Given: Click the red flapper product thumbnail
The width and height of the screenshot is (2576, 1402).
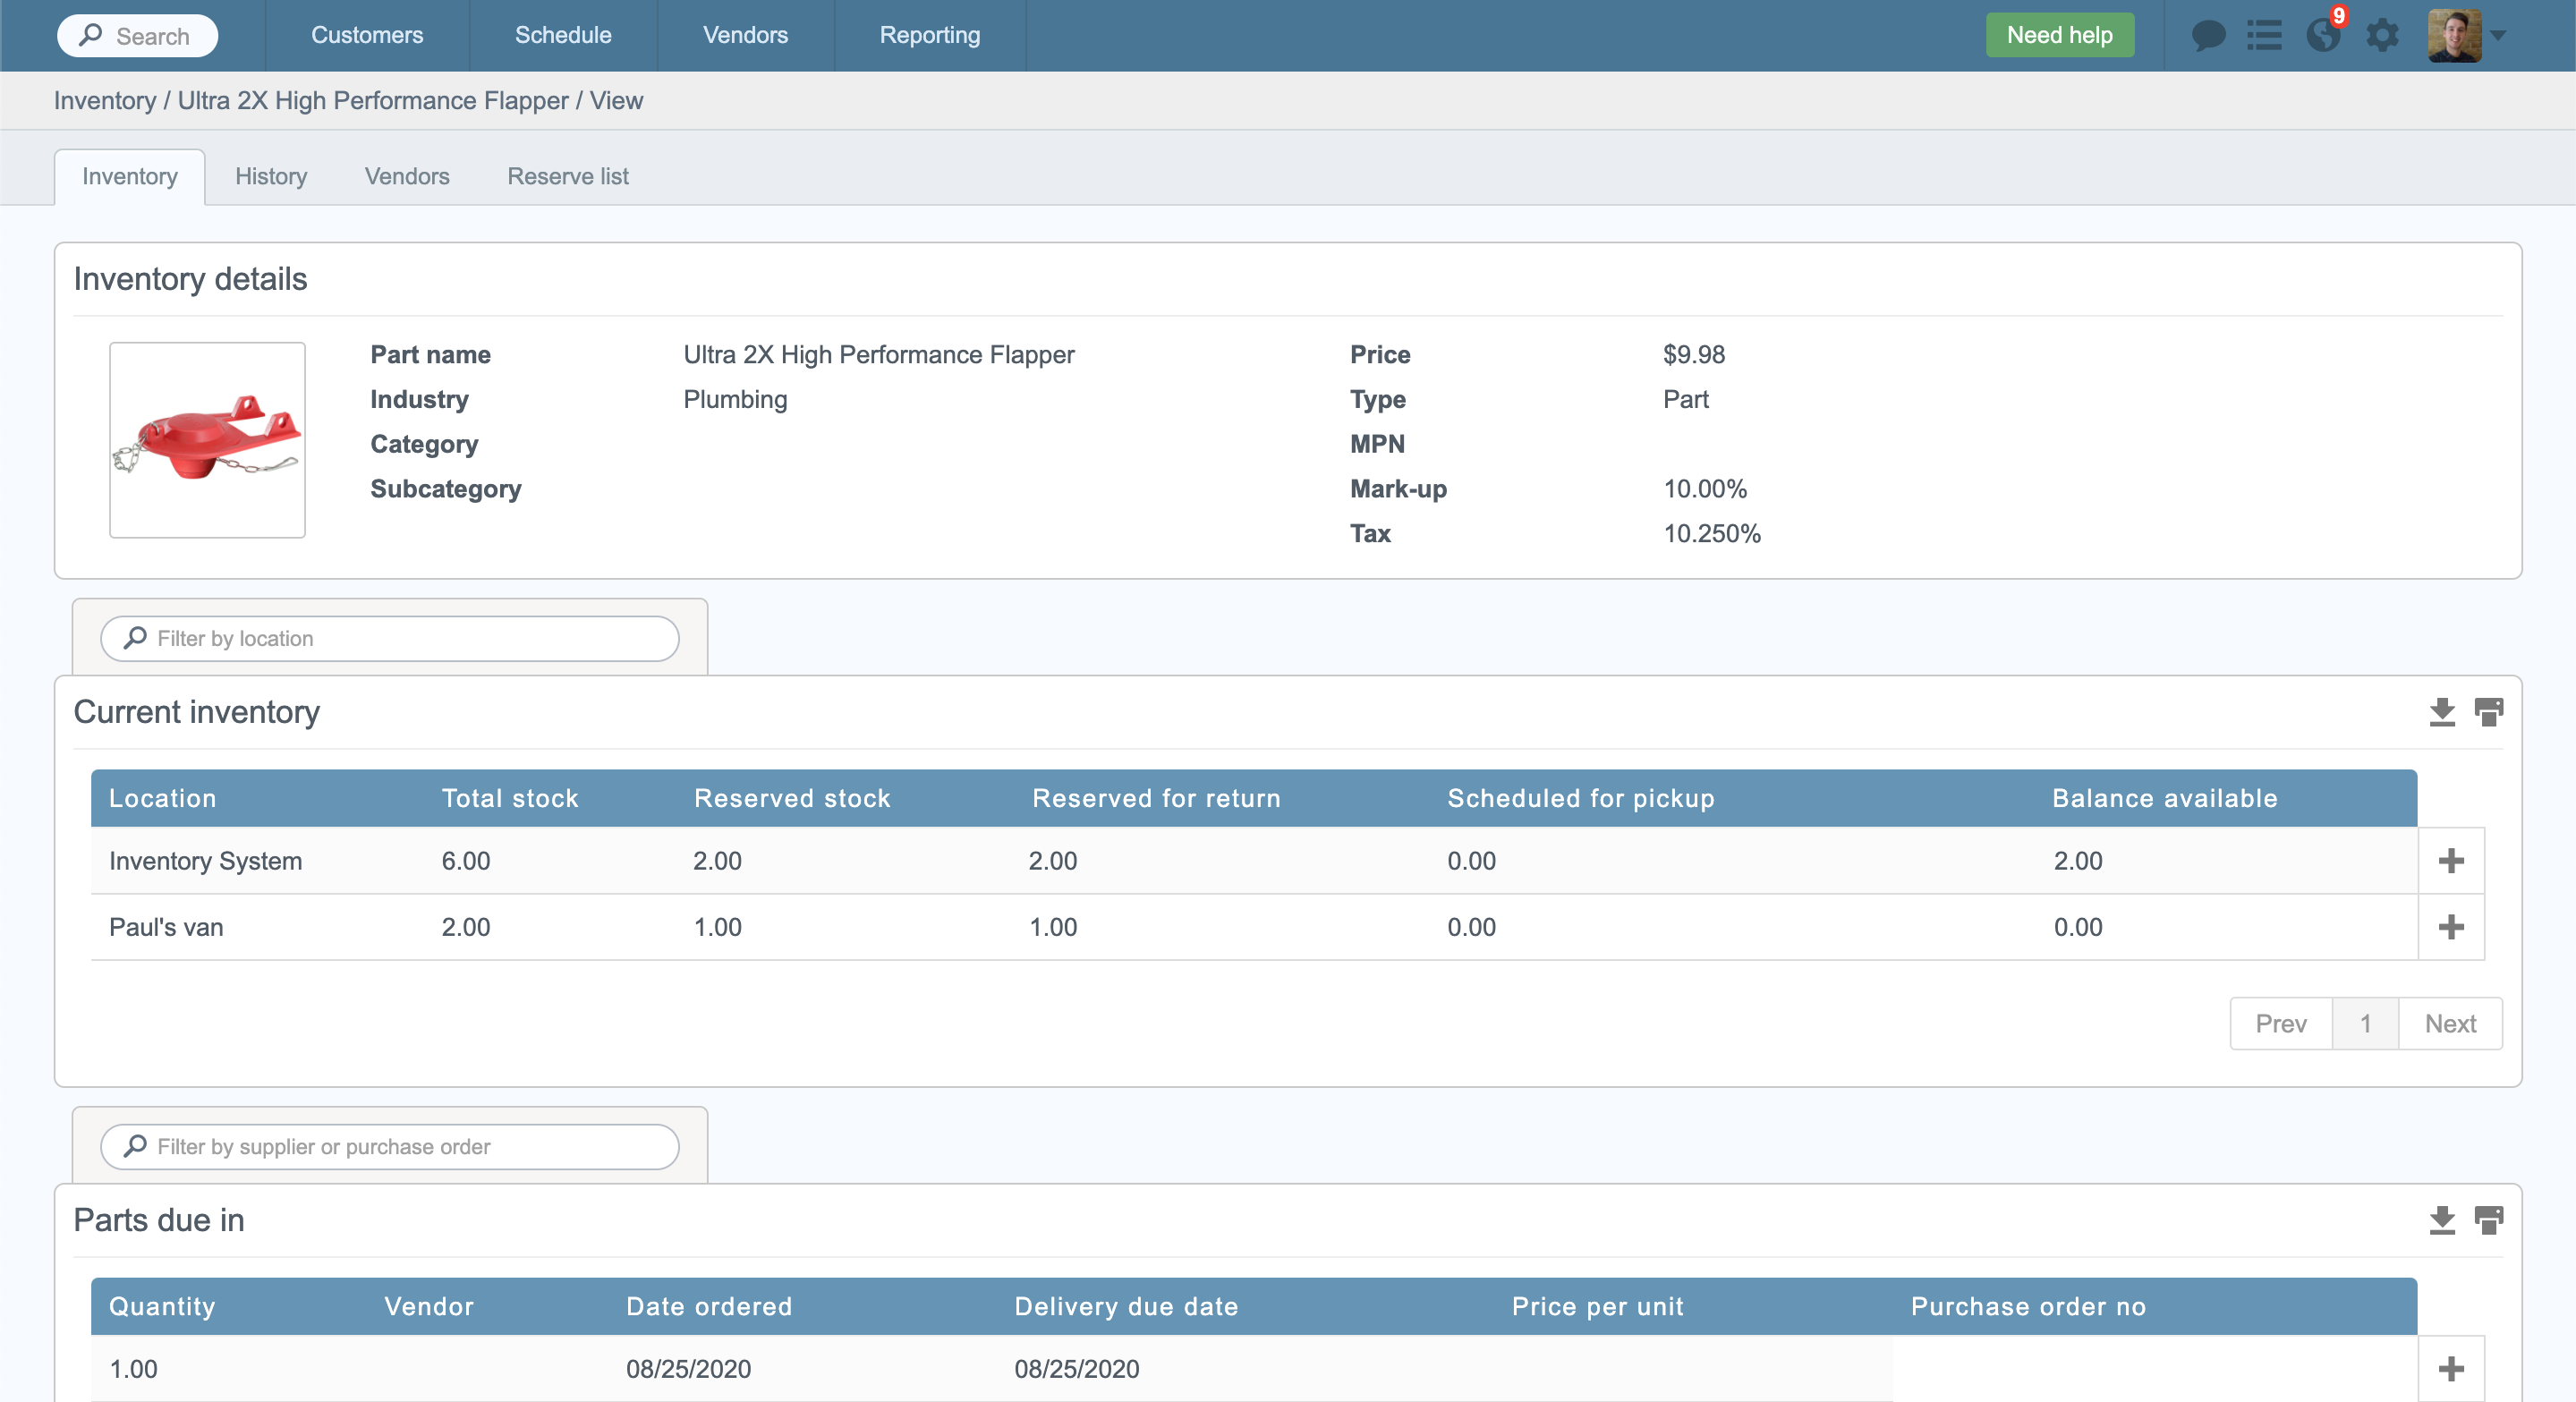Looking at the screenshot, I should pyautogui.click(x=207, y=440).
